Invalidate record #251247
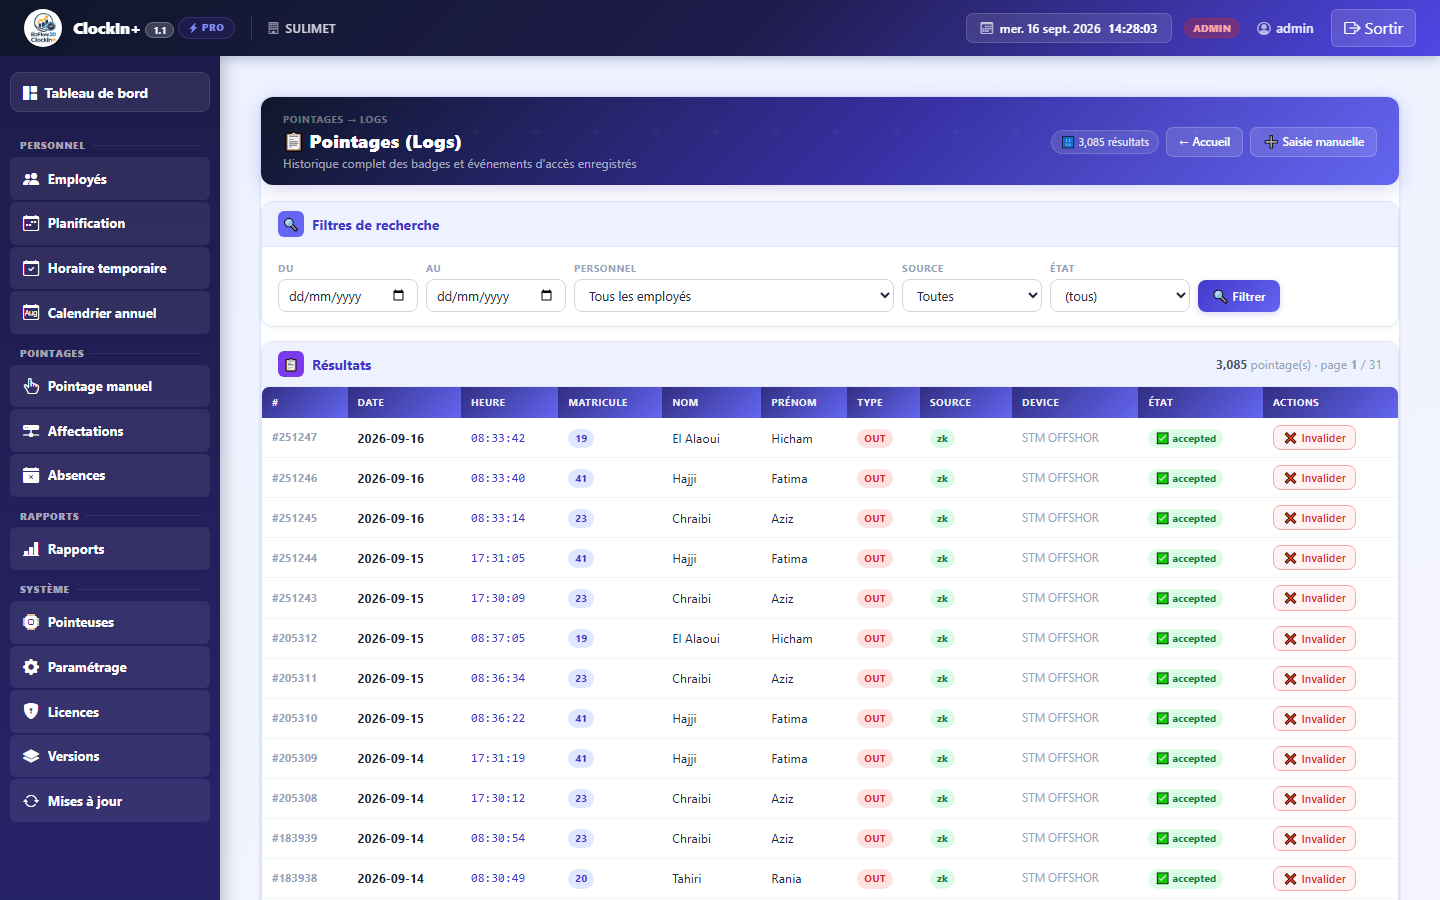 pos(1314,438)
